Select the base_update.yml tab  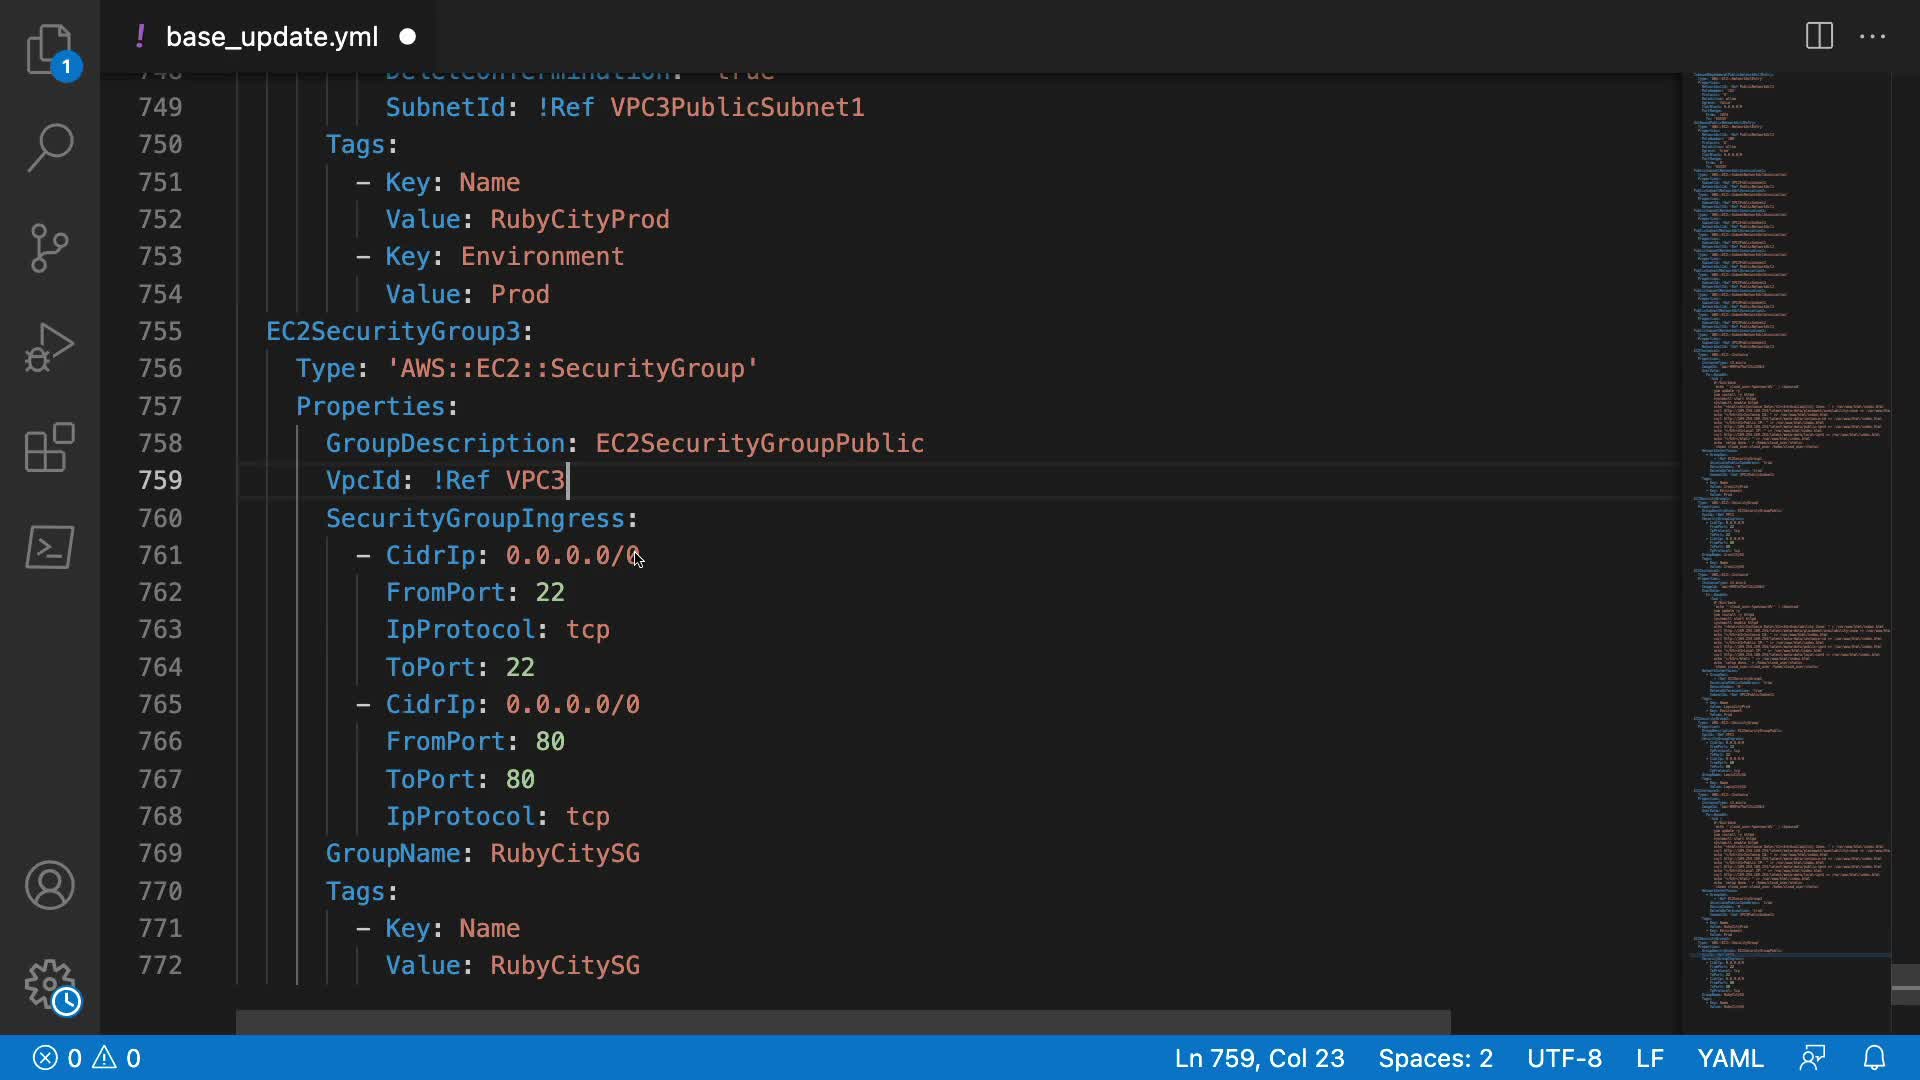(x=271, y=37)
